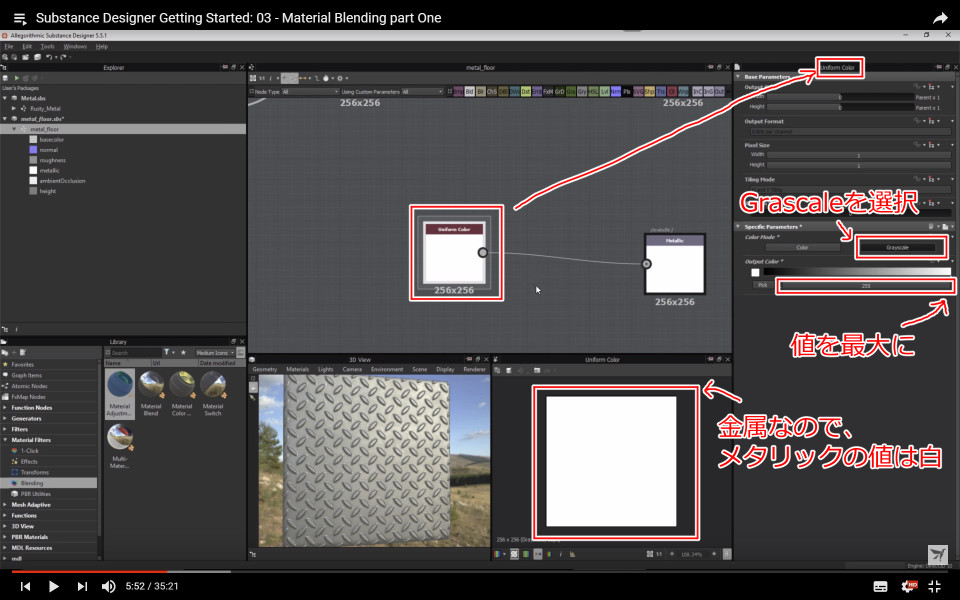Screen dimensions: 960x600
Task: Select the height output in Explorer
Action: [47, 192]
